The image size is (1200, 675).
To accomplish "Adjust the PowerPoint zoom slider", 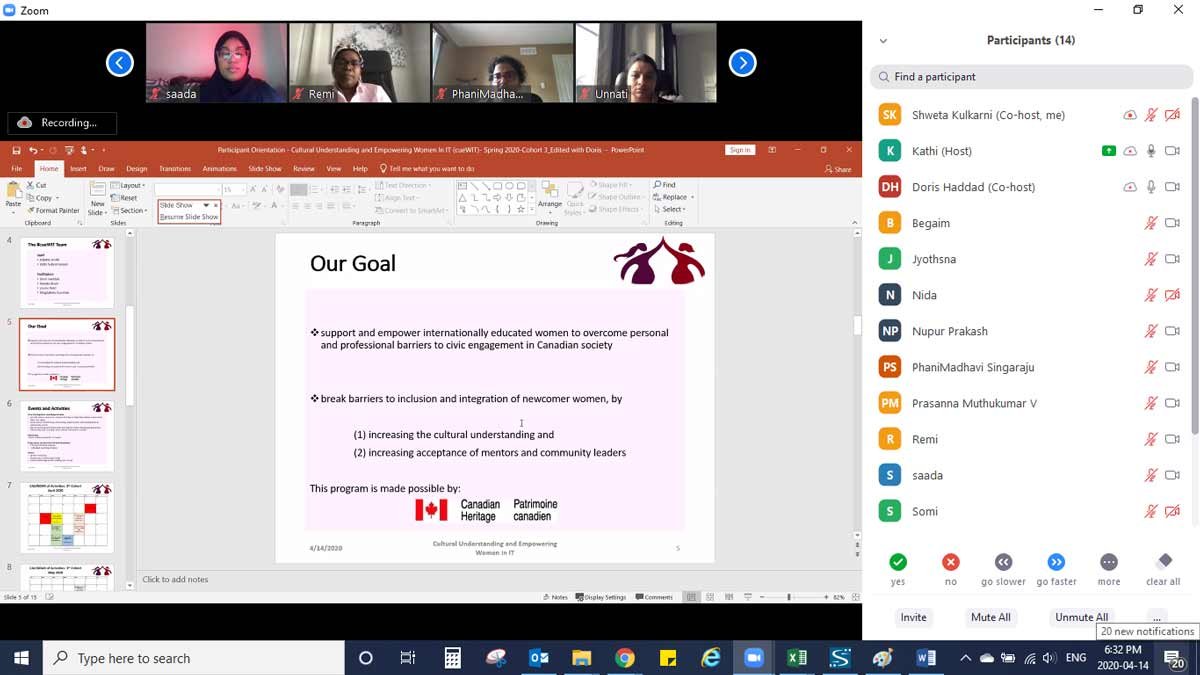I will pos(789,597).
